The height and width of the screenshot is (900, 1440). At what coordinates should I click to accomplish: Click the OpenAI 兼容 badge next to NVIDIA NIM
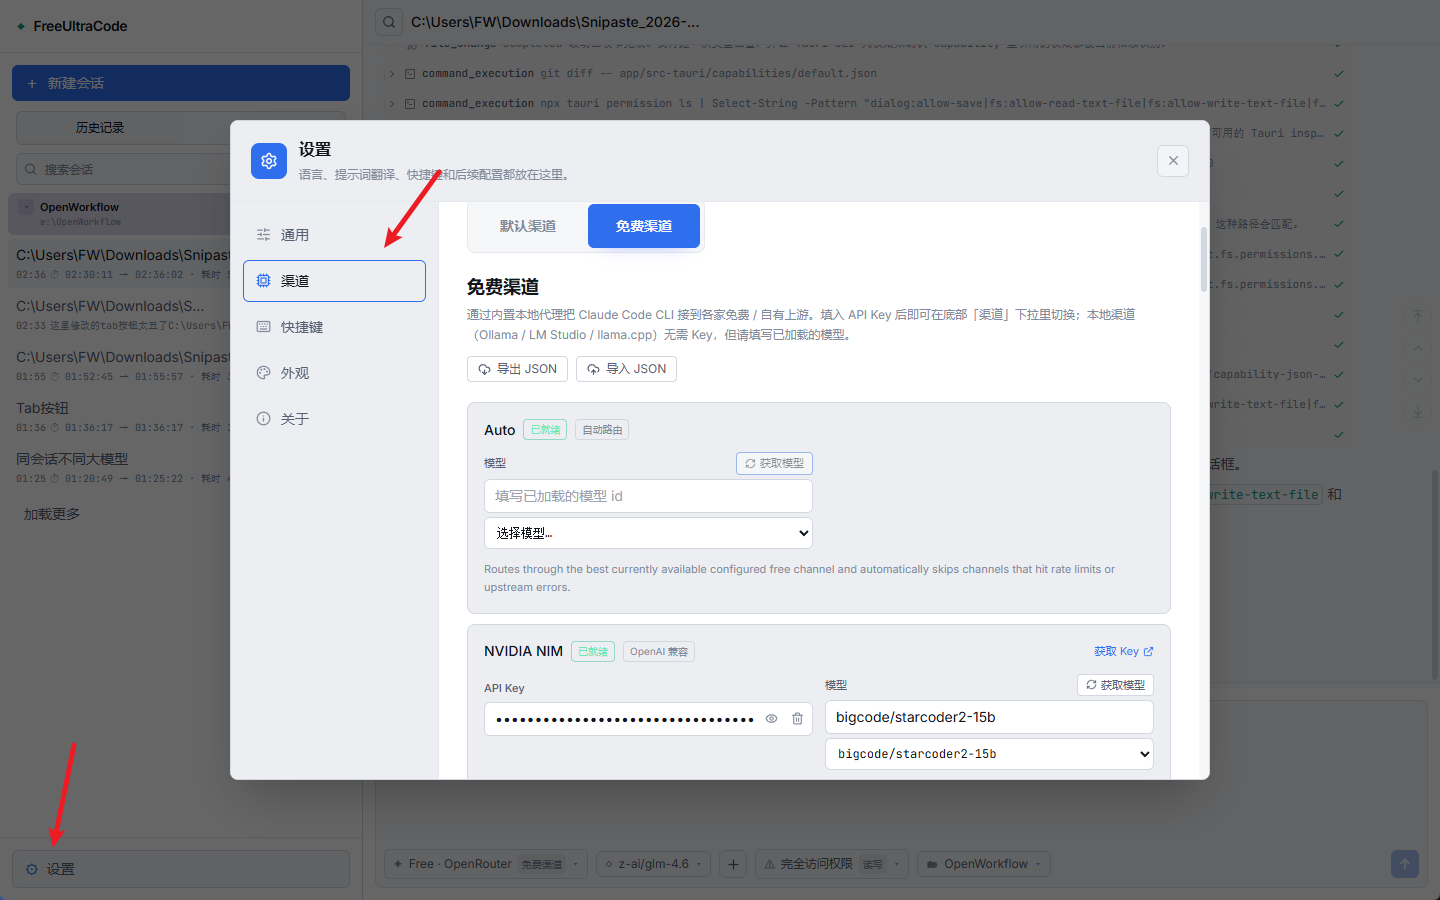pos(659,651)
